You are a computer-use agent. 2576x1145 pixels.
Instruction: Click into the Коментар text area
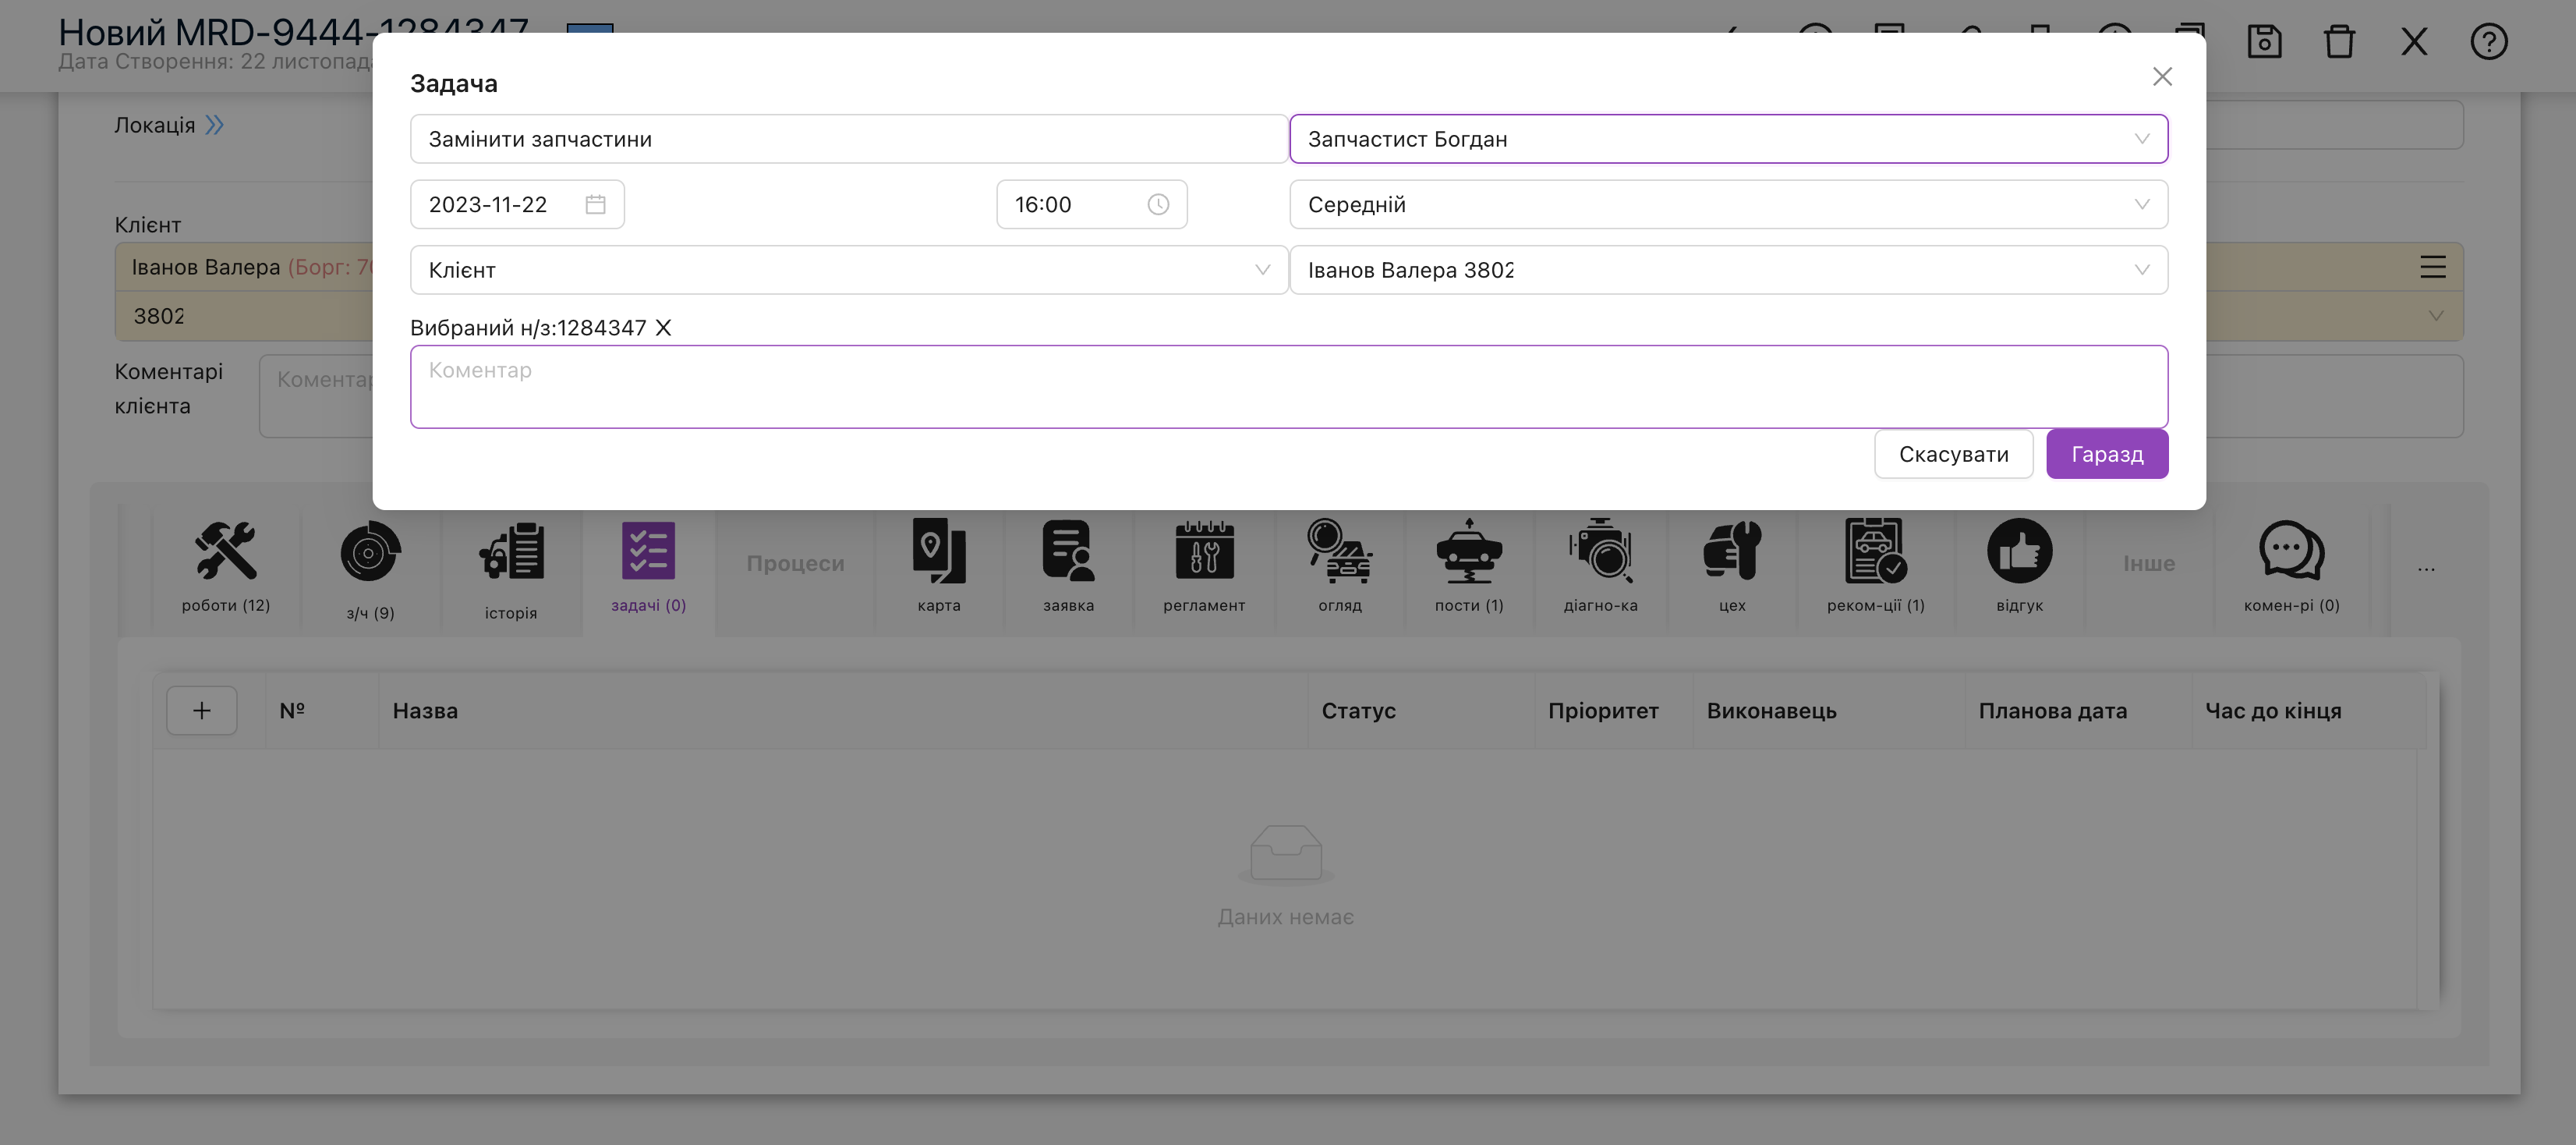click(1288, 387)
